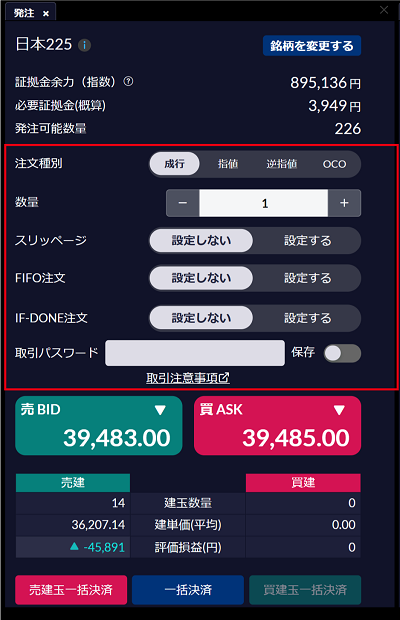Increase quantity with the plus button
Viewport: 400px width, 620px height.
(344, 203)
